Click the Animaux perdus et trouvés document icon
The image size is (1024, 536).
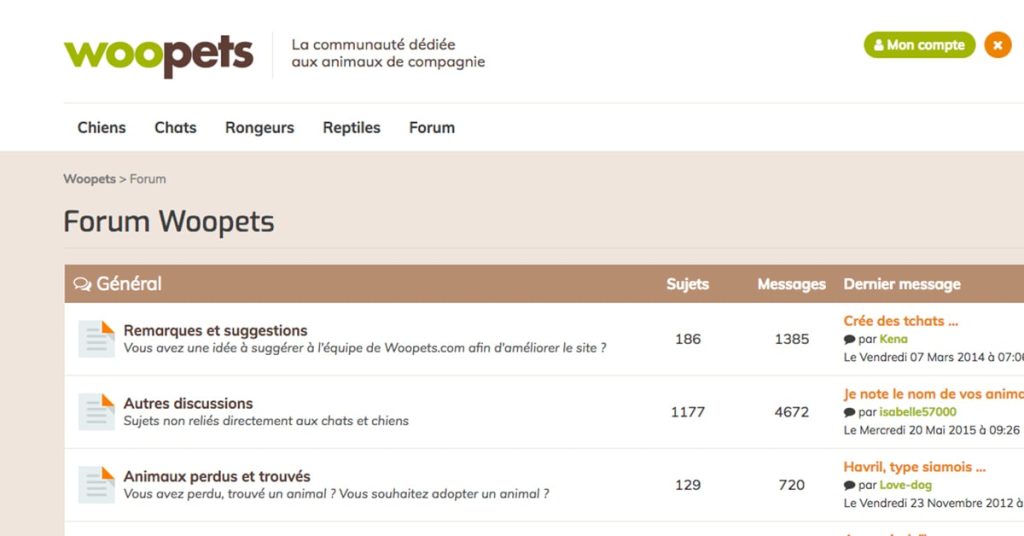[97, 485]
